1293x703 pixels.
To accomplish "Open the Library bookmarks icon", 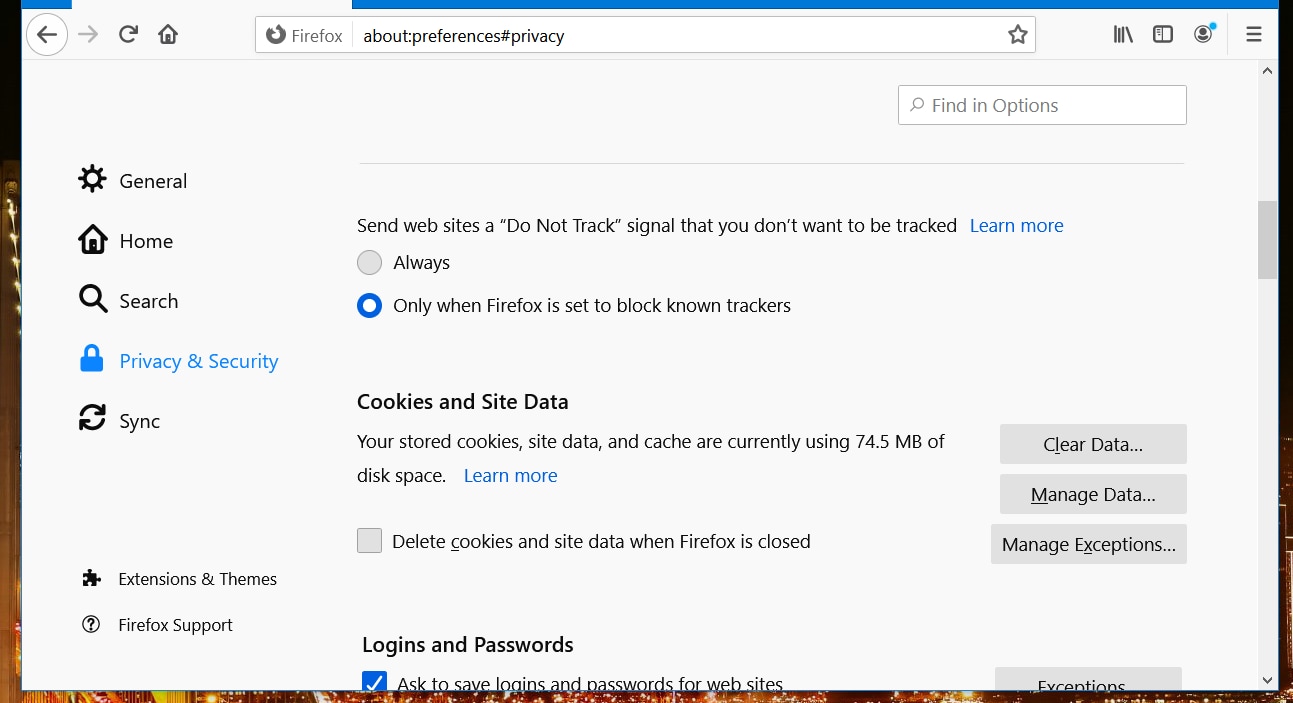I will pos(1123,35).
